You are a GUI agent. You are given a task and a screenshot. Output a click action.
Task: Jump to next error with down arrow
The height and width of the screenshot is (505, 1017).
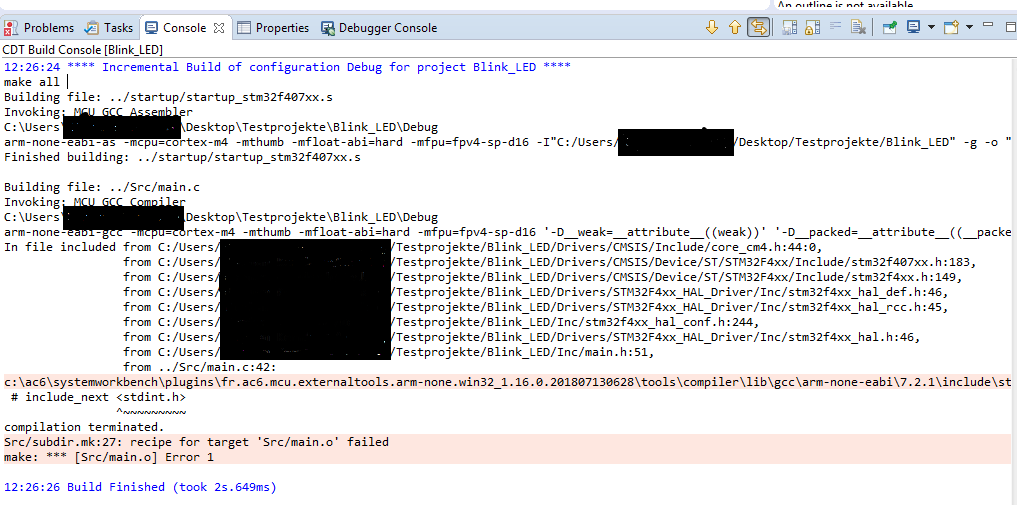[712, 27]
